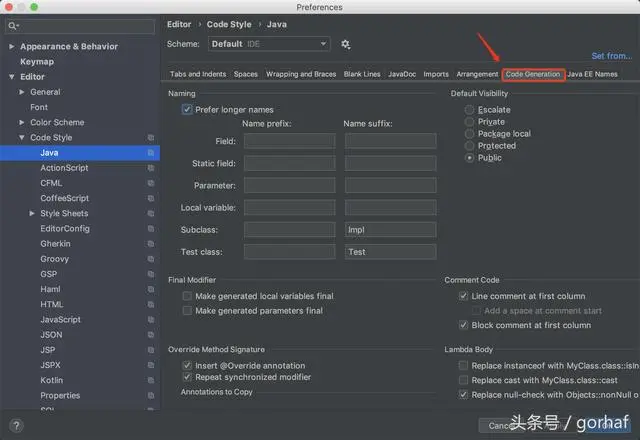This screenshot has width=640, height=440.
Task: Click the scheme icon beside CoffeeScript
Action: (151, 198)
